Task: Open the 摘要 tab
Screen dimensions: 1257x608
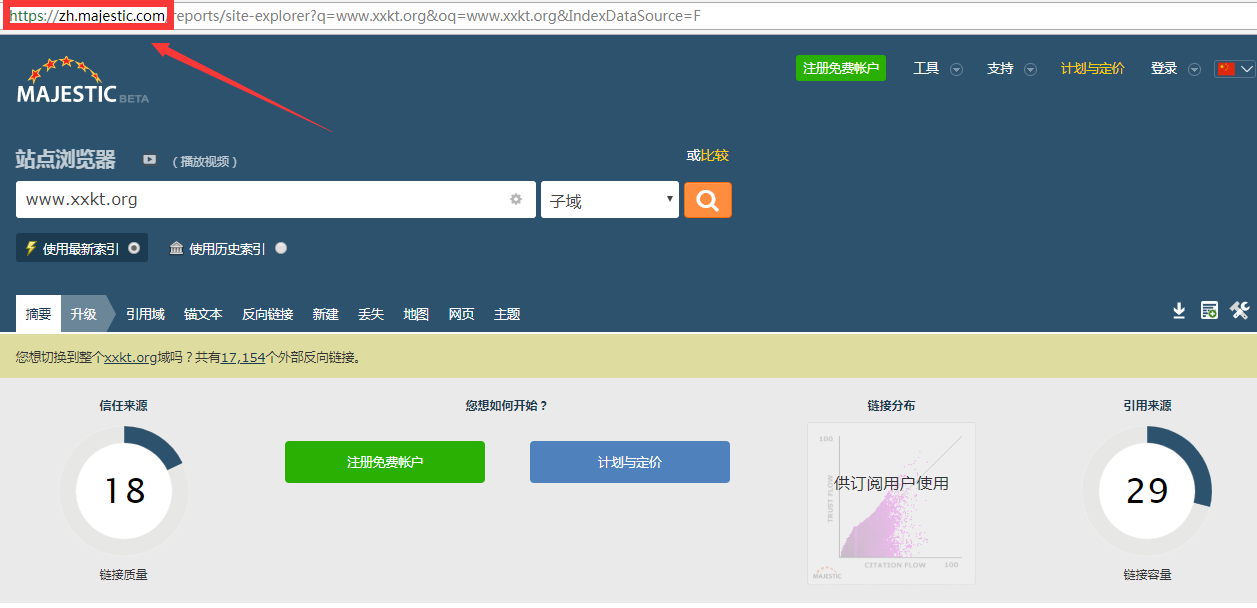Action: point(38,314)
